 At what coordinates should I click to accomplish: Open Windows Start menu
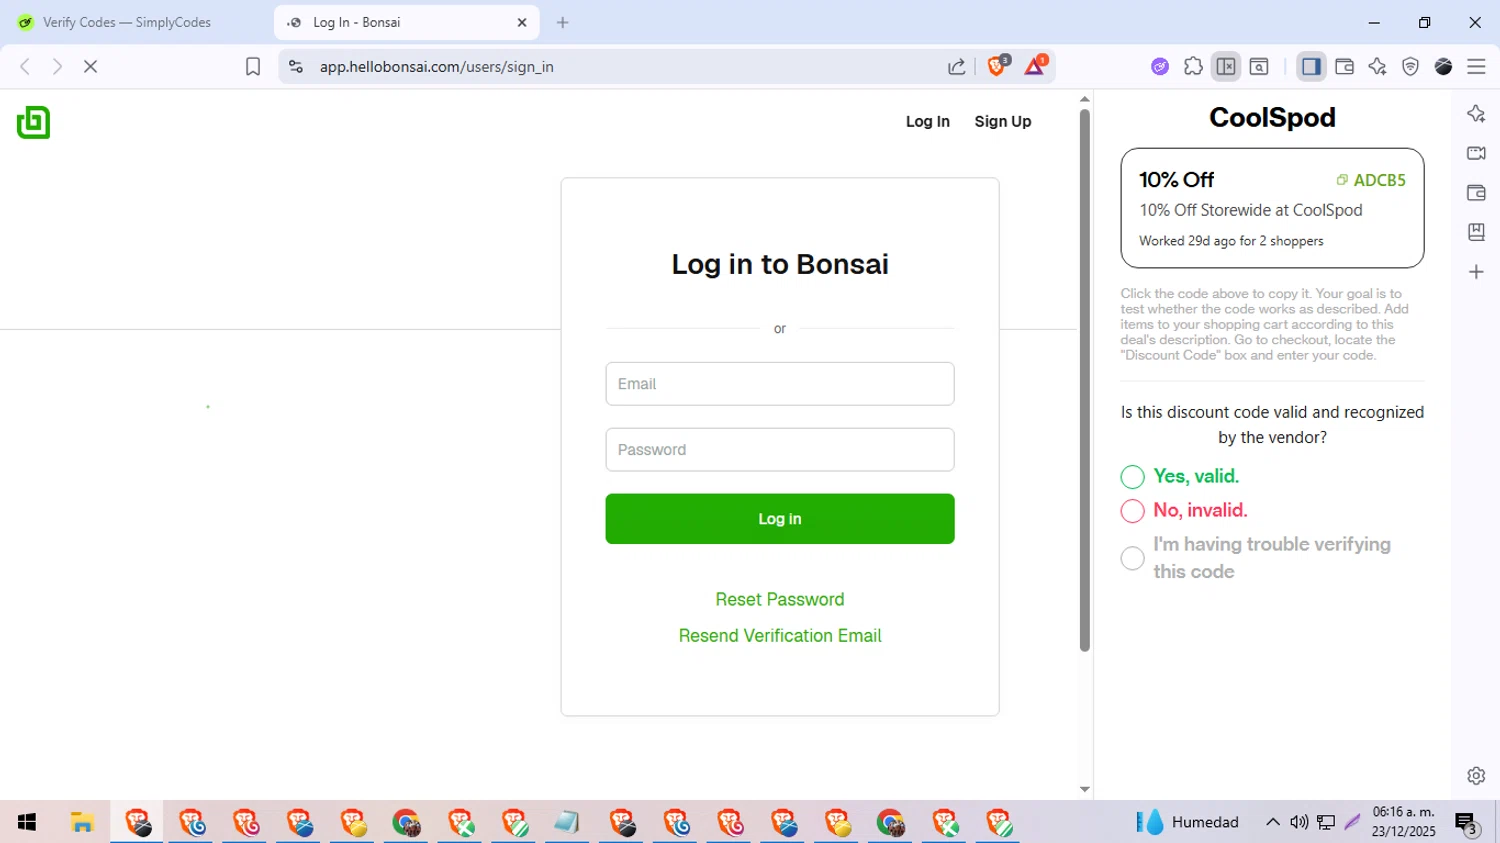27,822
